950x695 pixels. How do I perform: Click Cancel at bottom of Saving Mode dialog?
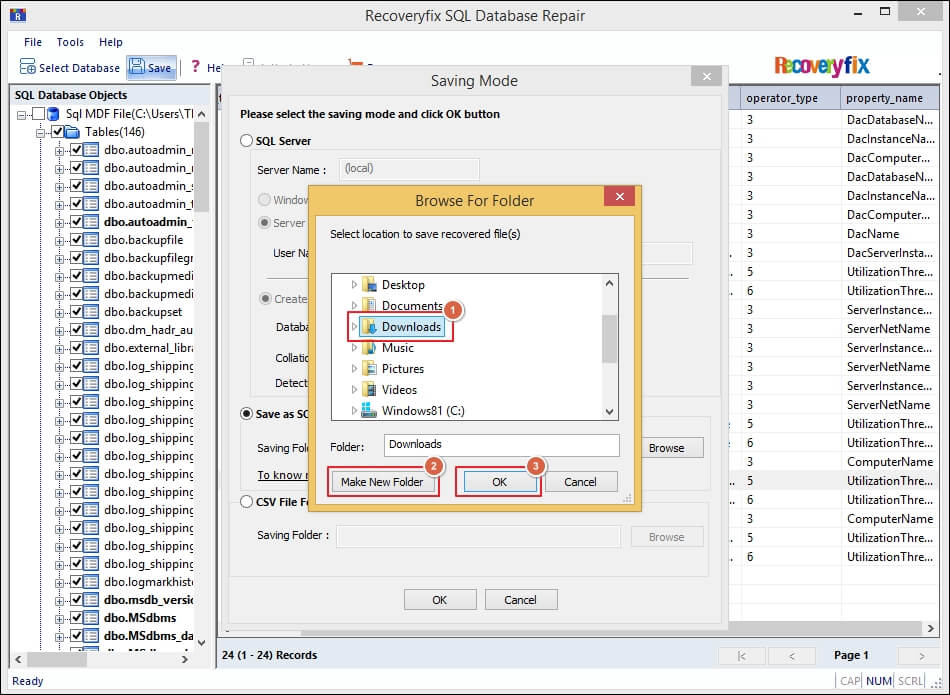pos(520,600)
